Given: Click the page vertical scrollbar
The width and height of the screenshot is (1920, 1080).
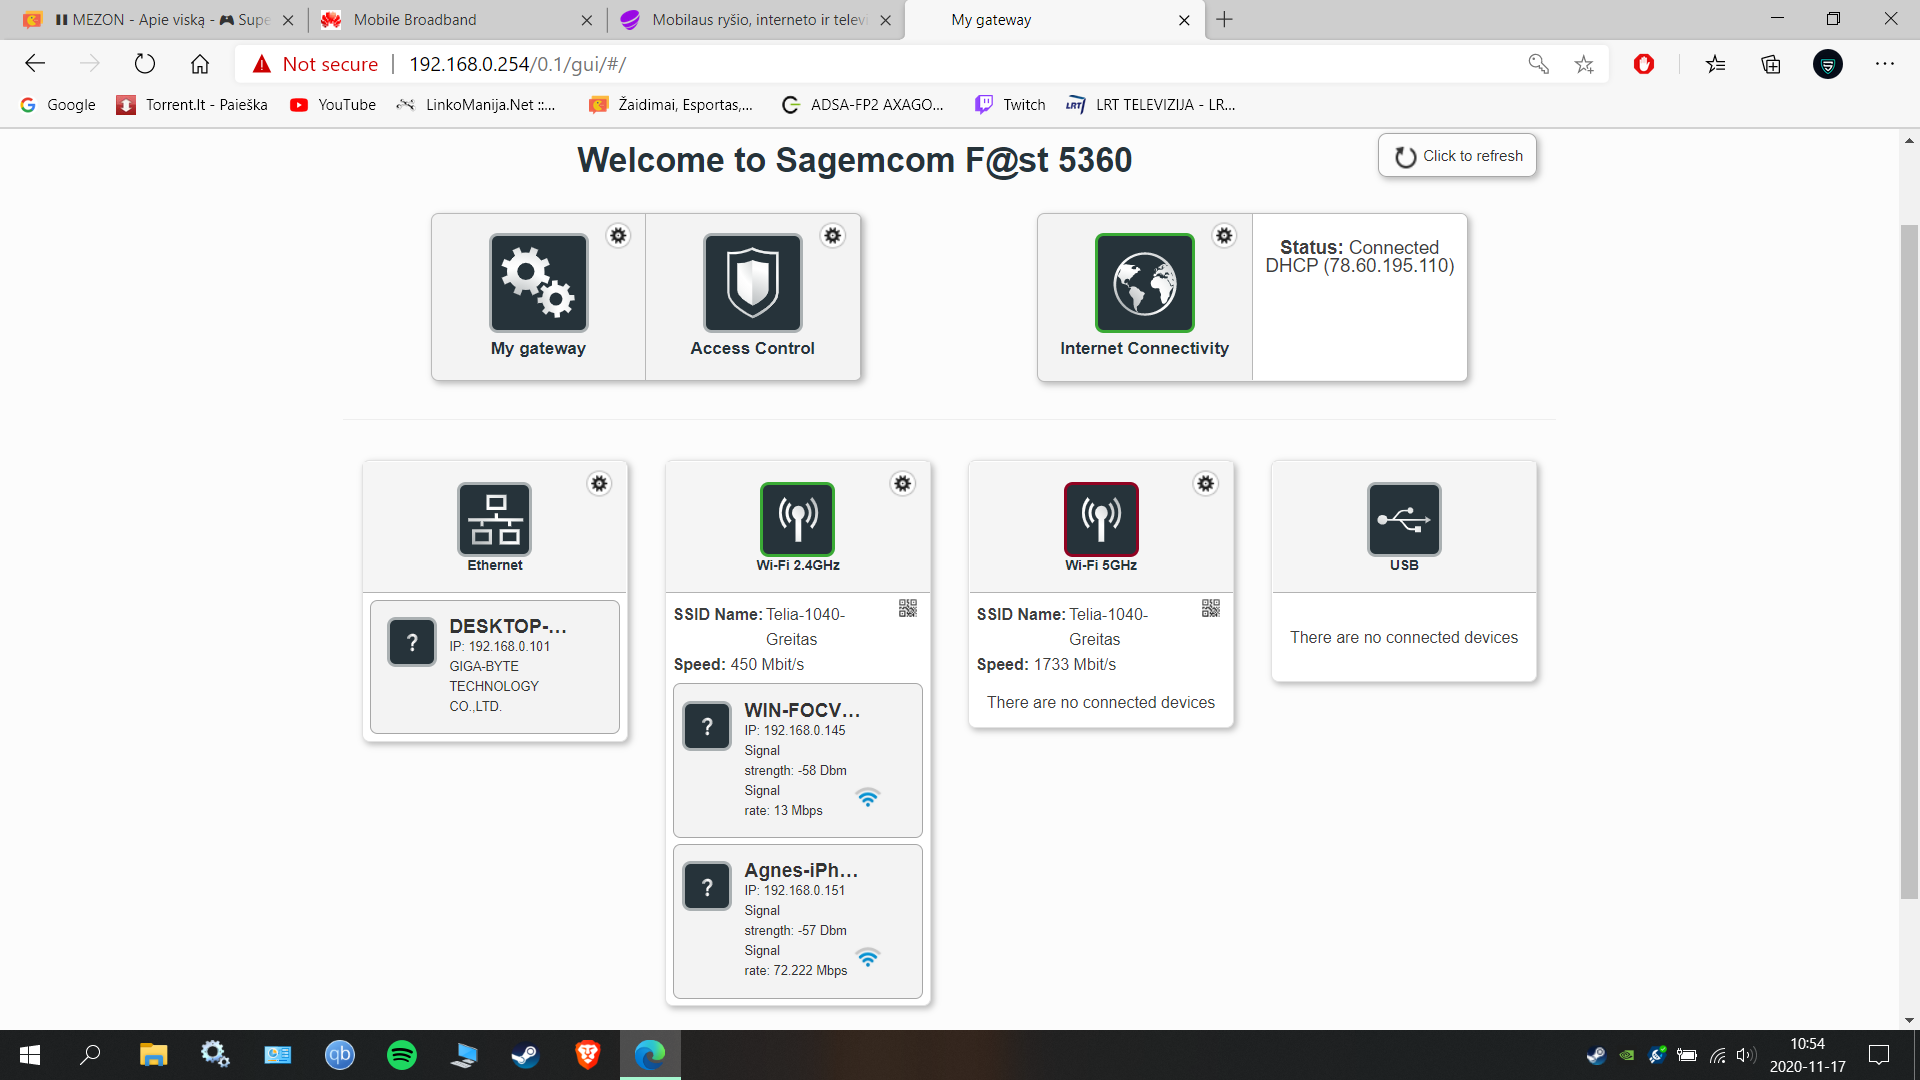Looking at the screenshot, I should click(x=1909, y=562).
